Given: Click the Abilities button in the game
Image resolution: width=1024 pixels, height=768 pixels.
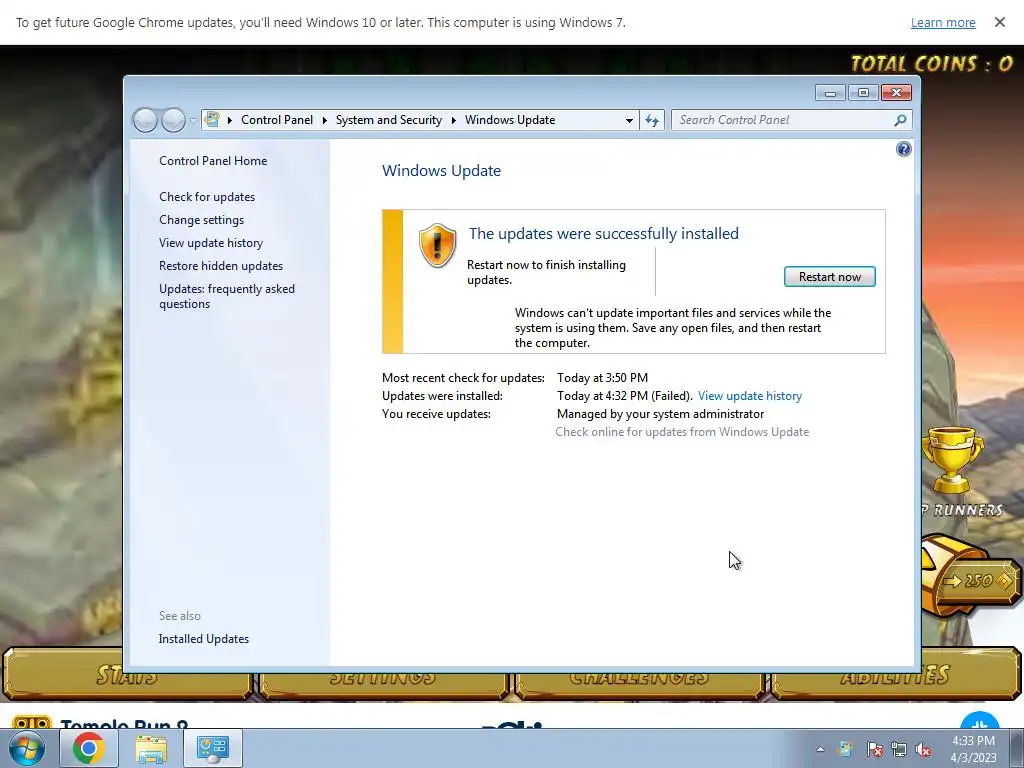Looking at the screenshot, I should (895, 675).
